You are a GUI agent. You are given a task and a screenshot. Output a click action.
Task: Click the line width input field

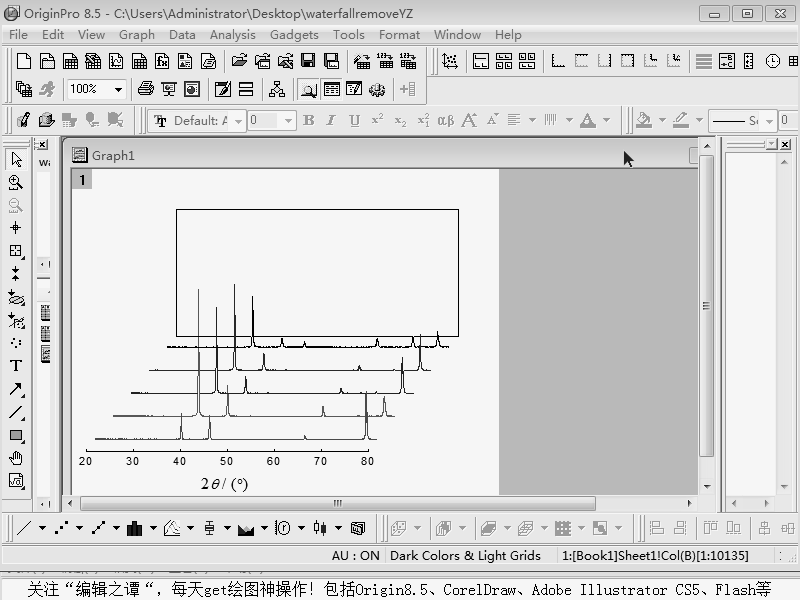pyautogui.click(x=789, y=121)
